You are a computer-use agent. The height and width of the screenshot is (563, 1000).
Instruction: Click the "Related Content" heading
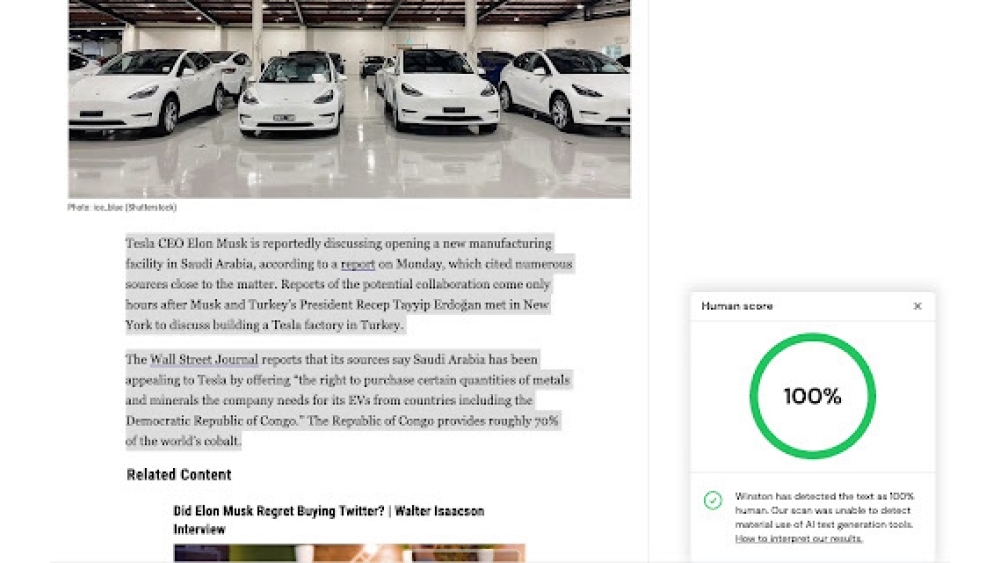click(179, 475)
